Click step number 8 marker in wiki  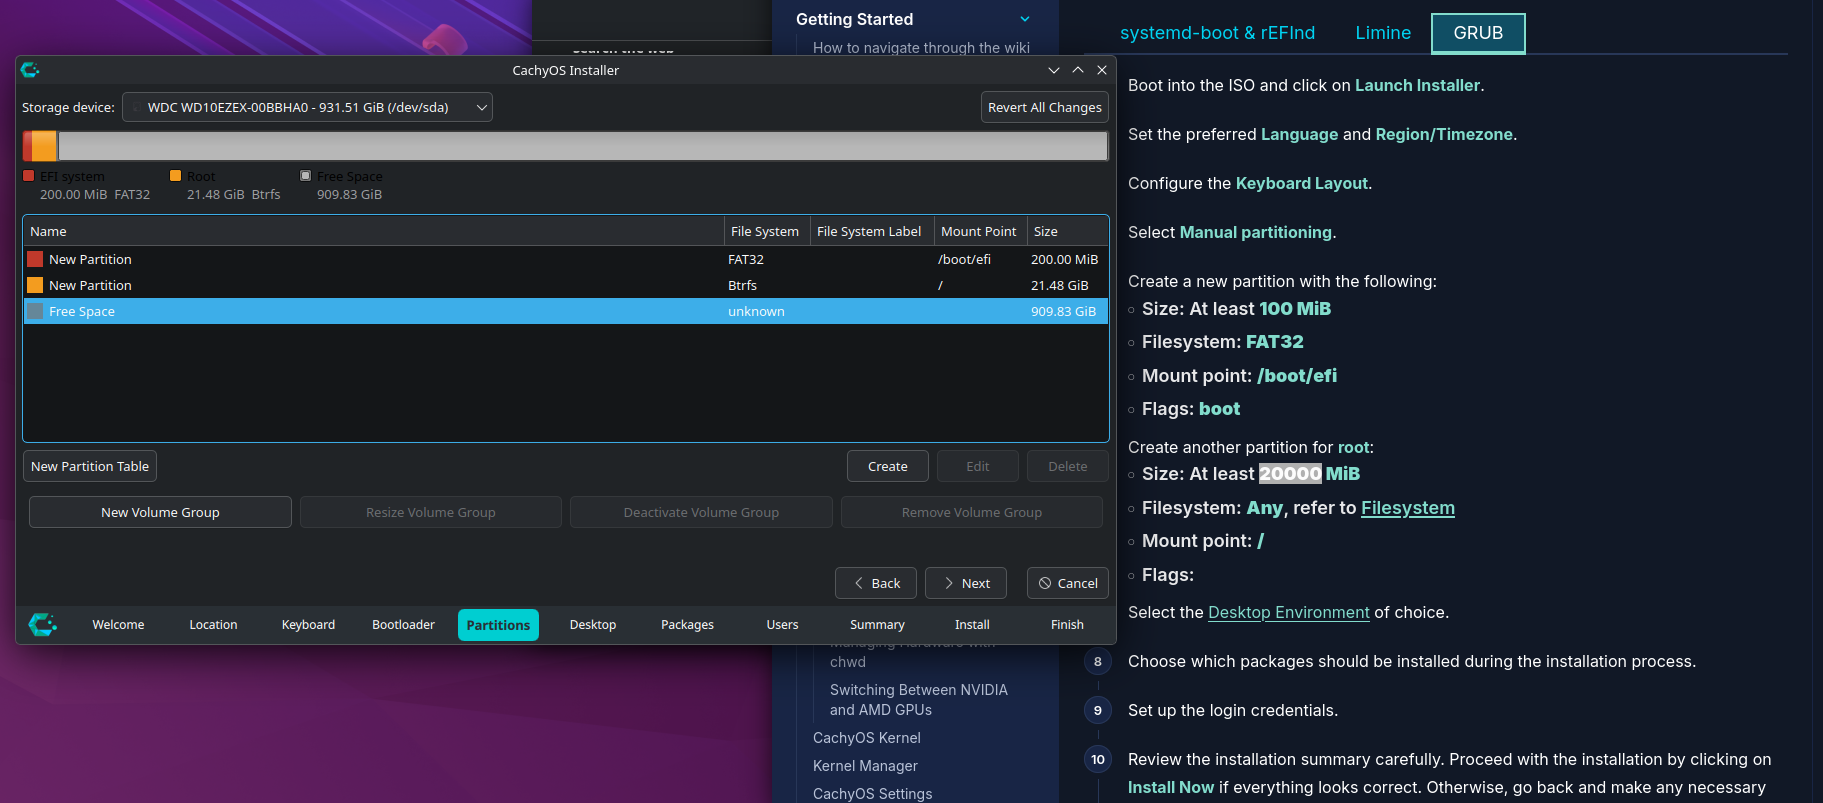click(x=1098, y=661)
